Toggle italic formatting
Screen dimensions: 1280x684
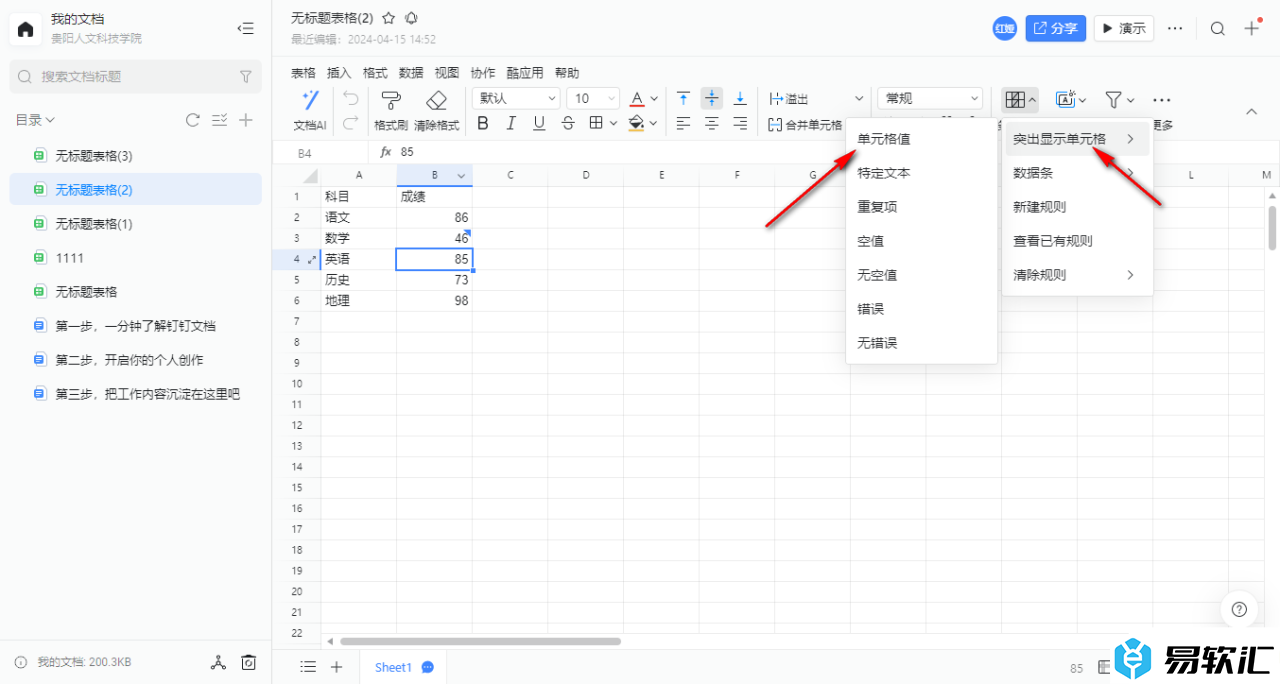tap(511, 123)
